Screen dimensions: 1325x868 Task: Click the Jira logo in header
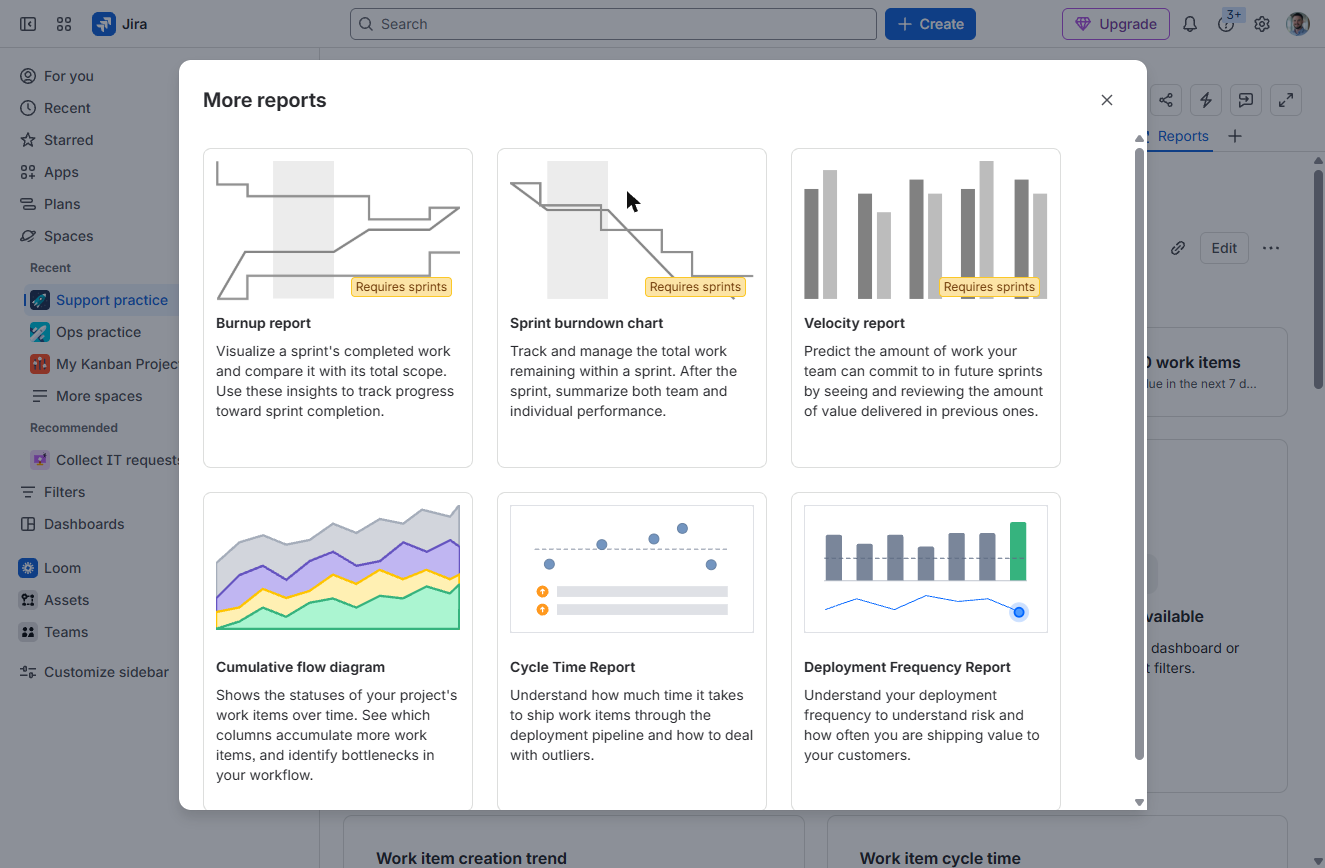coord(120,24)
